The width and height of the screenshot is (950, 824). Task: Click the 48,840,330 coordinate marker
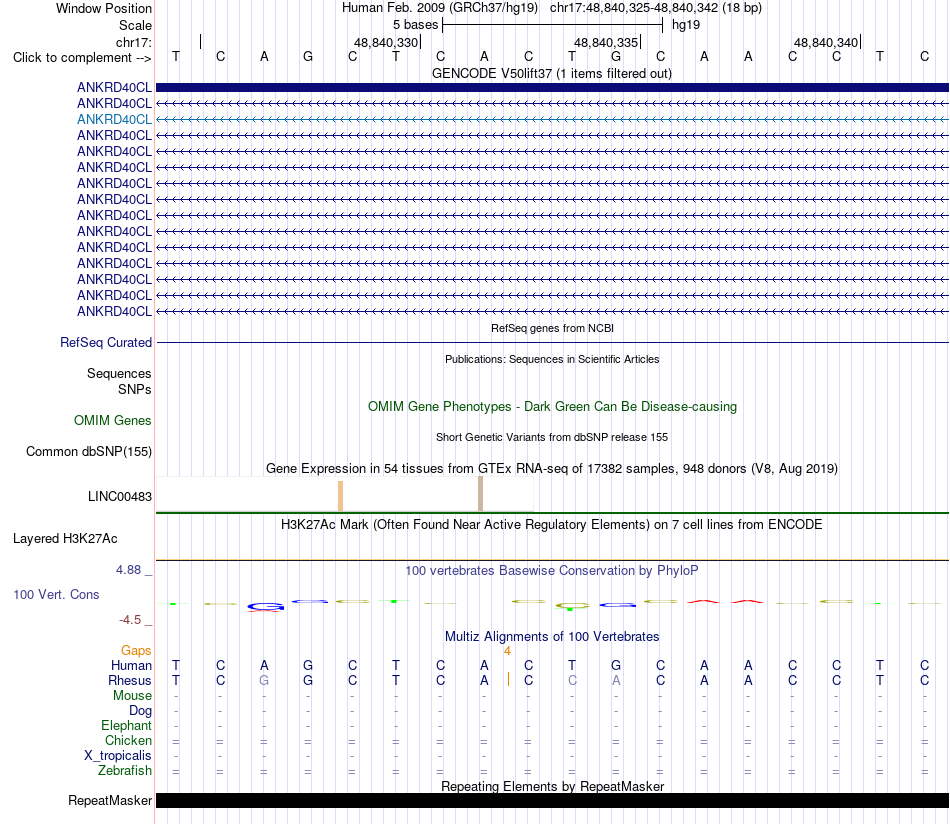386,42
